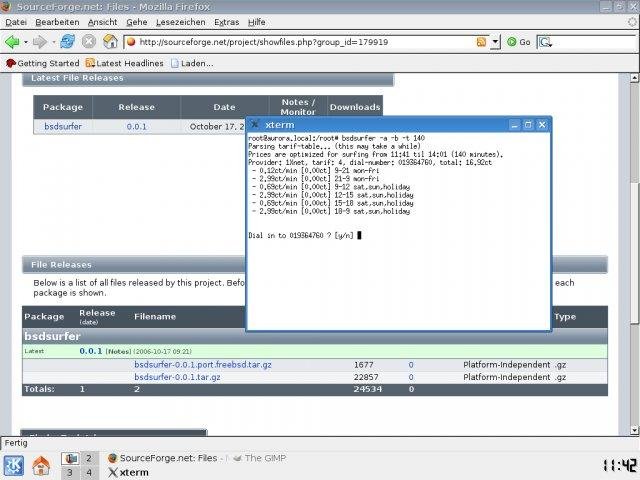Click the page scrollbar down arrow
The image size is (640, 480).
point(634,430)
